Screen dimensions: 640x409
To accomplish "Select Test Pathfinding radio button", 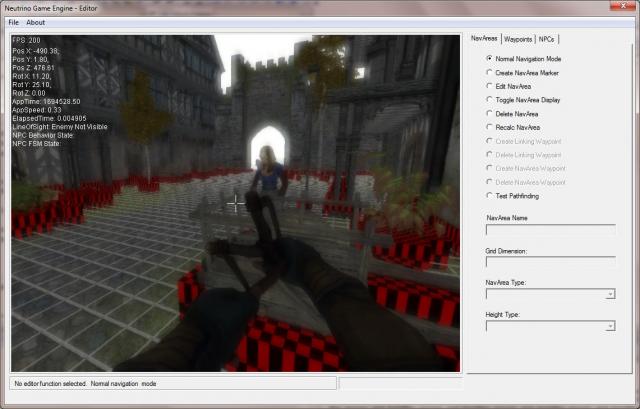I will click(489, 195).
